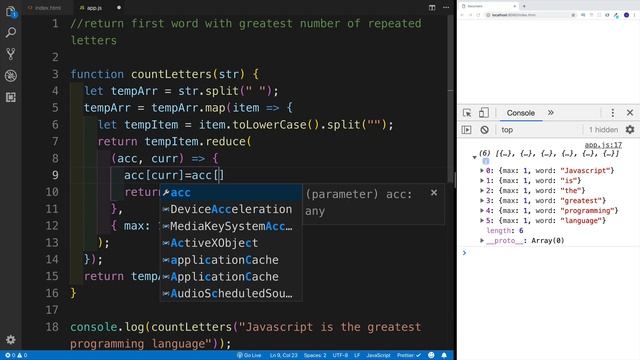Open the Explorer view in activity bar
This screenshot has height=360, width=640.
pos(11,12)
